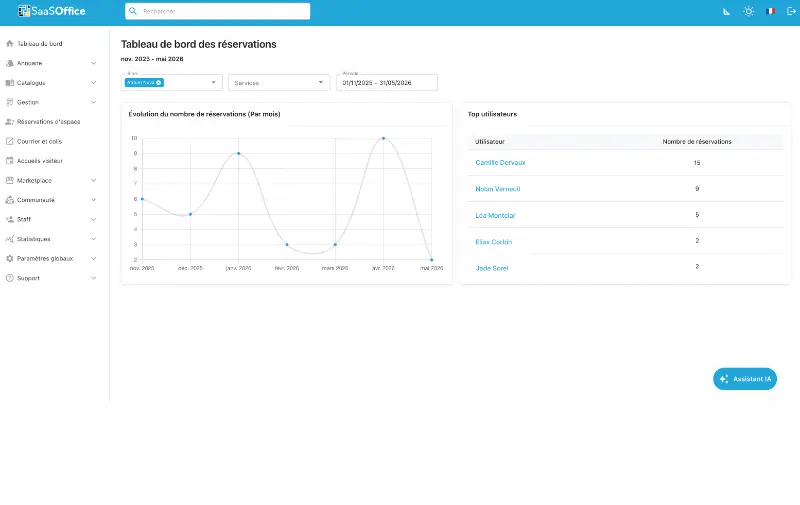This screenshot has height=505, width=800.
Task: Click the Courrier et colis icon
Action: pyautogui.click(x=9, y=141)
